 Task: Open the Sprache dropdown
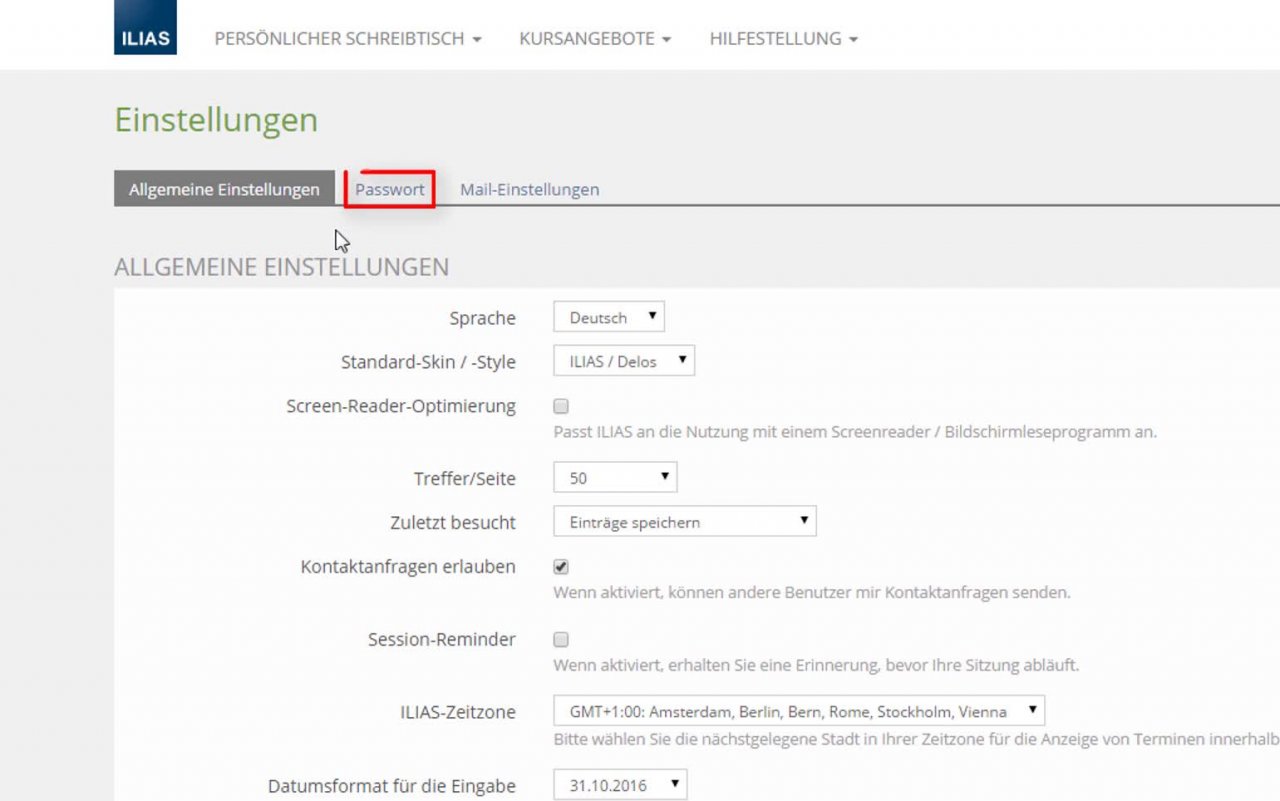pos(609,318)
